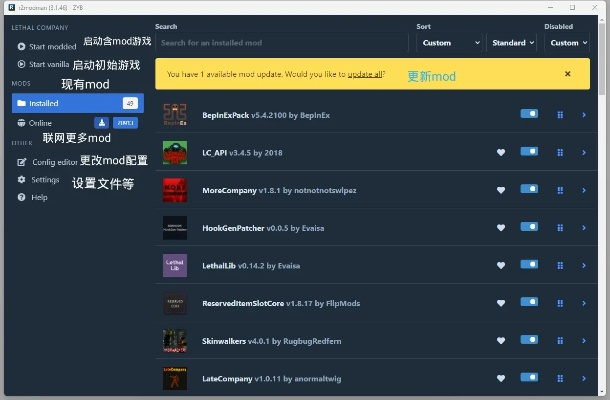Expand the MoreCompany row chevron

tap(584, 190)
